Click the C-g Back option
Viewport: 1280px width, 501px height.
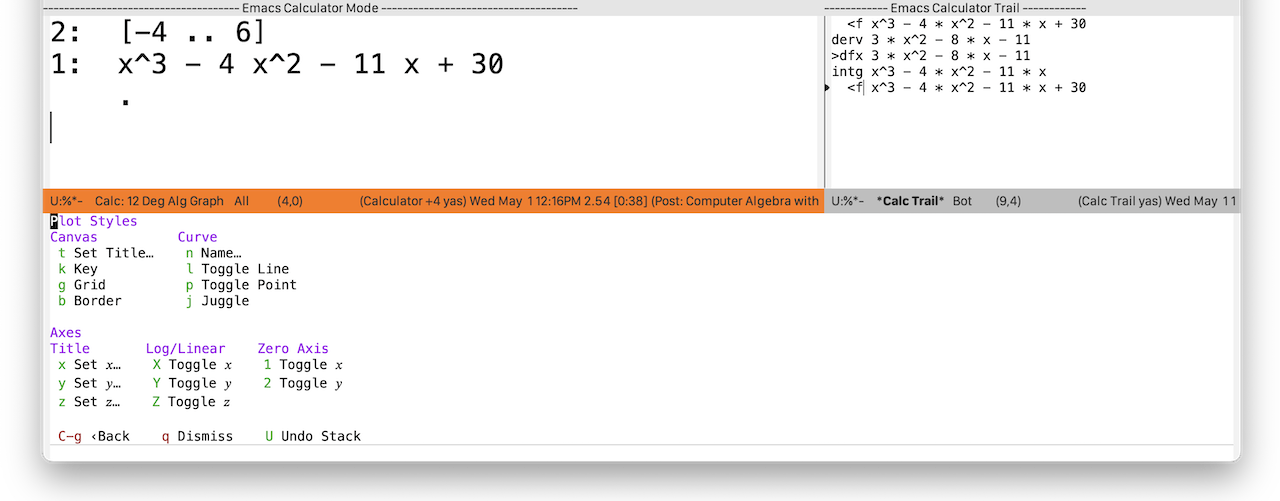pos(94,436)
